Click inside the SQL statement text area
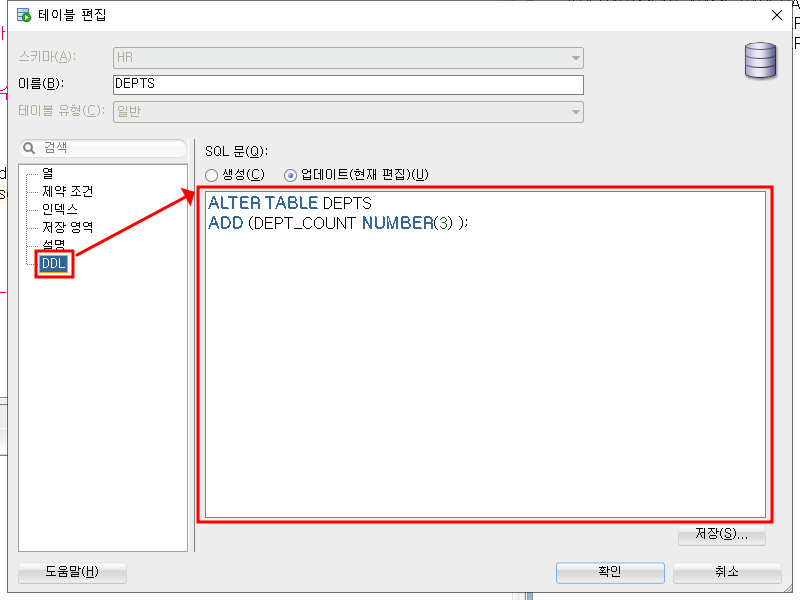The image size is (800, 600). [485, 355]
